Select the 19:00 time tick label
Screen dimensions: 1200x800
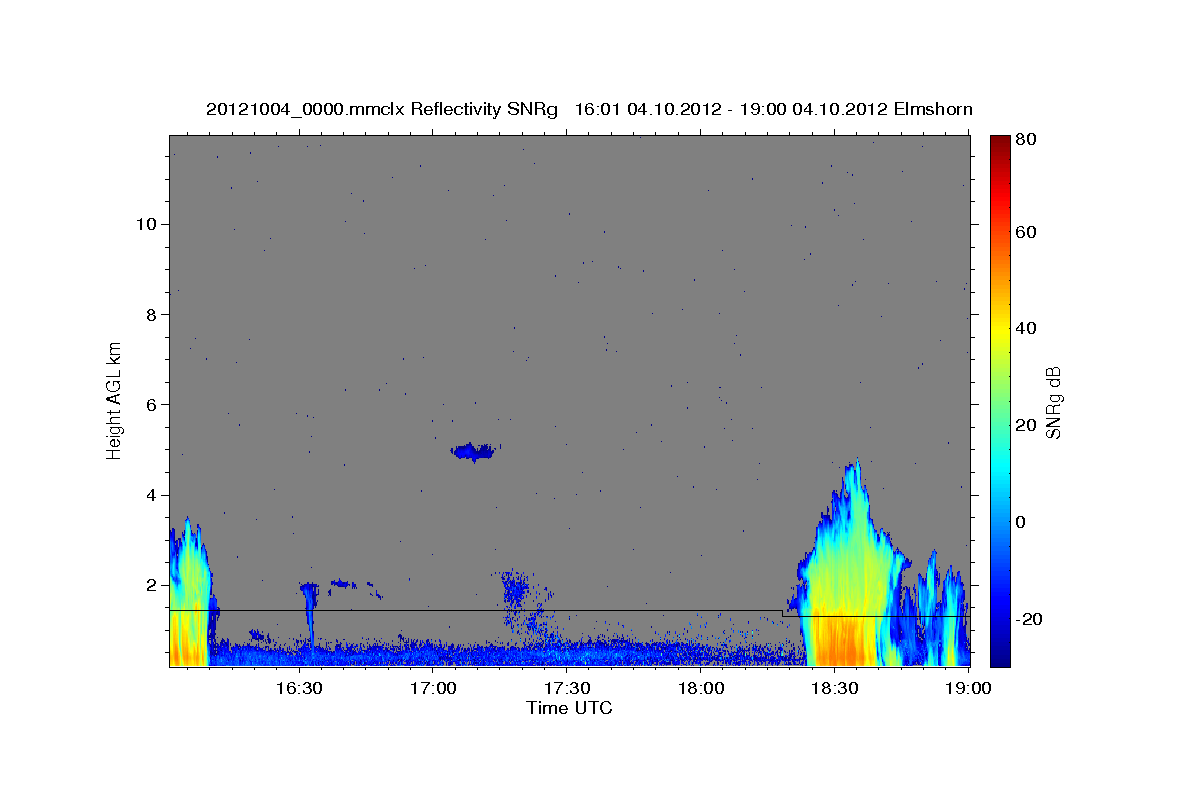click(969, 688)
